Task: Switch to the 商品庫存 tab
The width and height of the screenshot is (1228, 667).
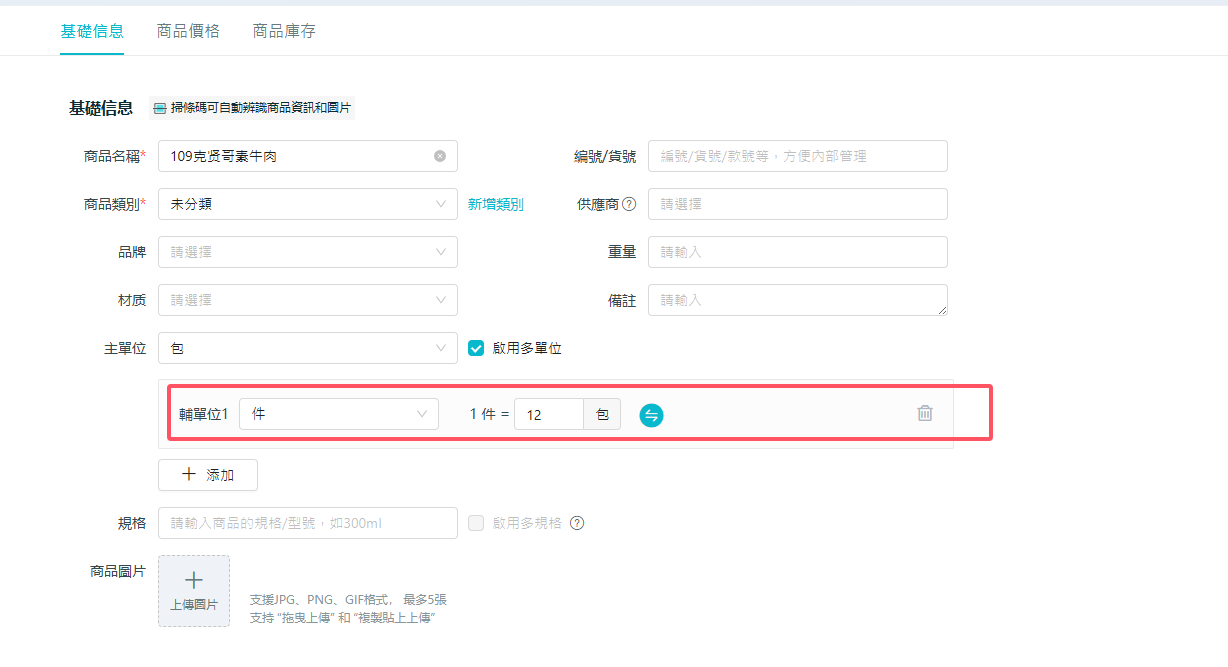Action: tap(284, 31)
